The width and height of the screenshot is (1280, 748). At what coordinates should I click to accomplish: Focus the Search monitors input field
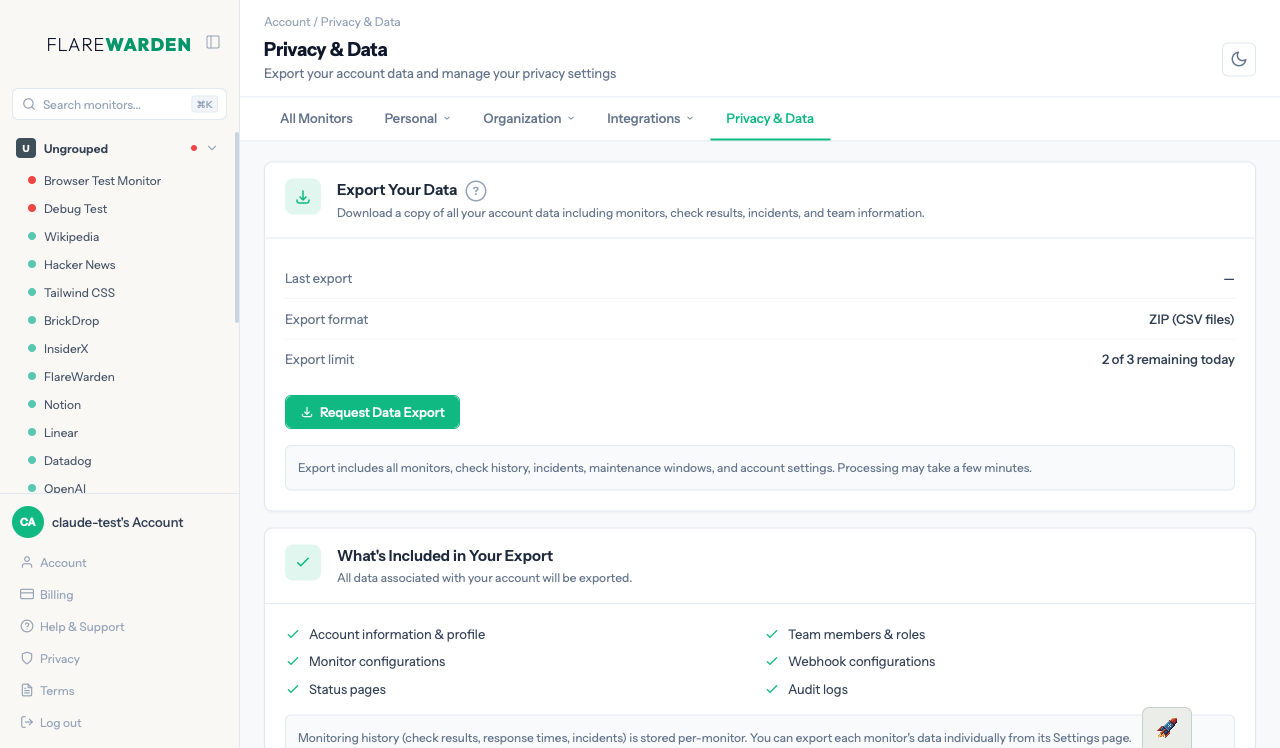click(x=110, y=104)
